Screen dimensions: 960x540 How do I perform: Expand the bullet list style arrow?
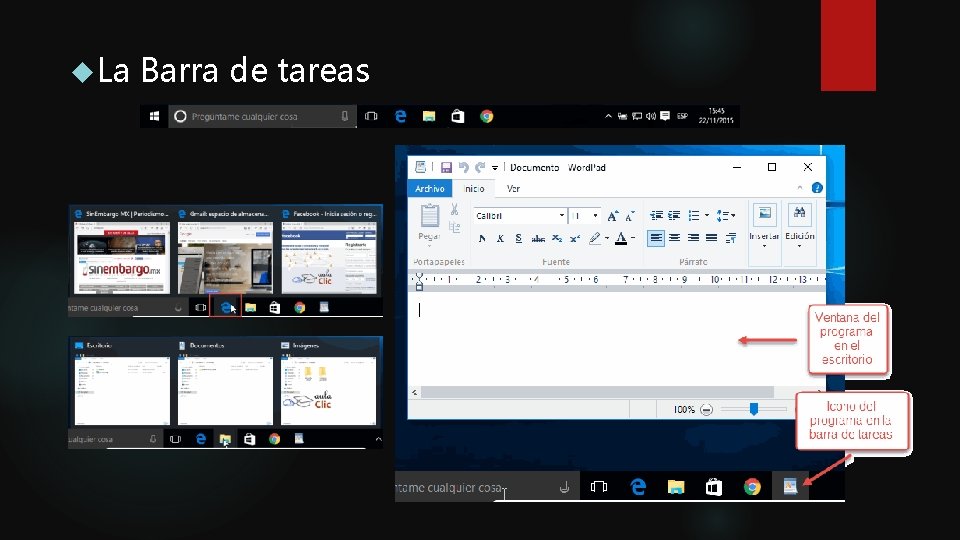coord(707,216)
